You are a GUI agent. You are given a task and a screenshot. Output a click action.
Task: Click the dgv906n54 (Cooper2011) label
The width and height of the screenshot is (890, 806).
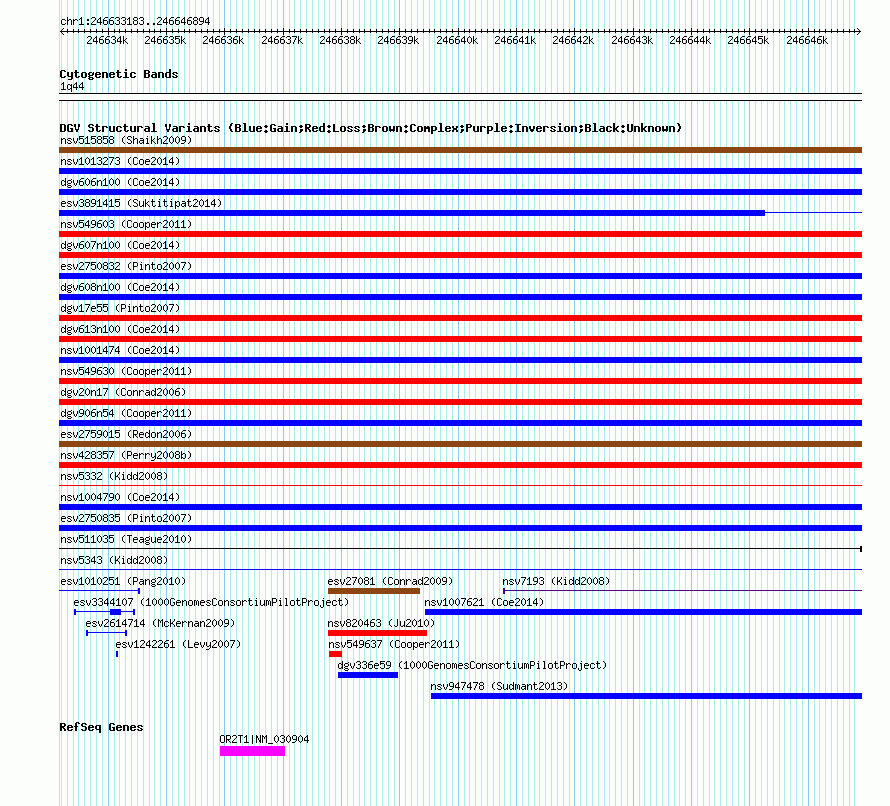(x=126, y=413)
